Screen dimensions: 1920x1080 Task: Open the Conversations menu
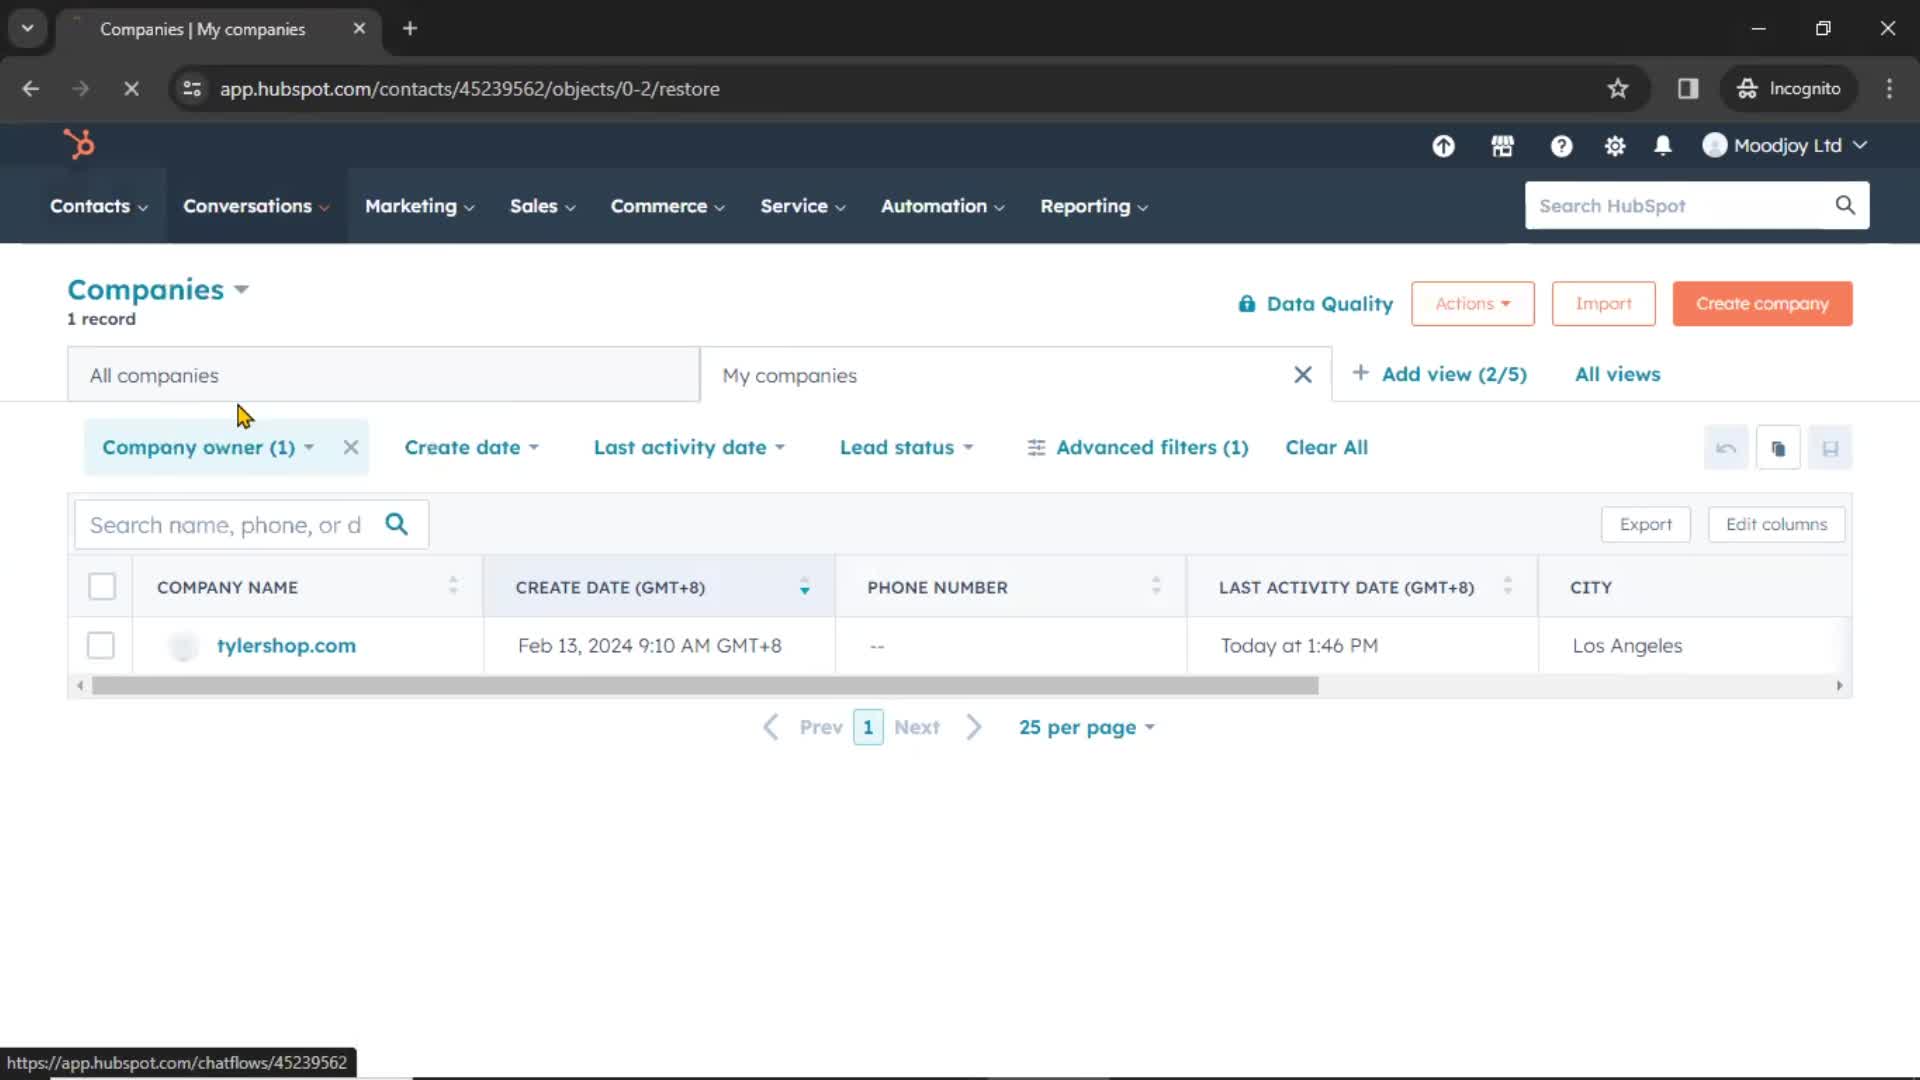click(256, 206)
